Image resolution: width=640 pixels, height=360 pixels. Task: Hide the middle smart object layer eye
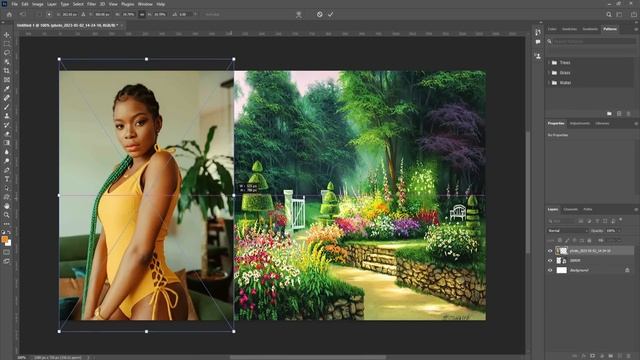coord(550,260)
